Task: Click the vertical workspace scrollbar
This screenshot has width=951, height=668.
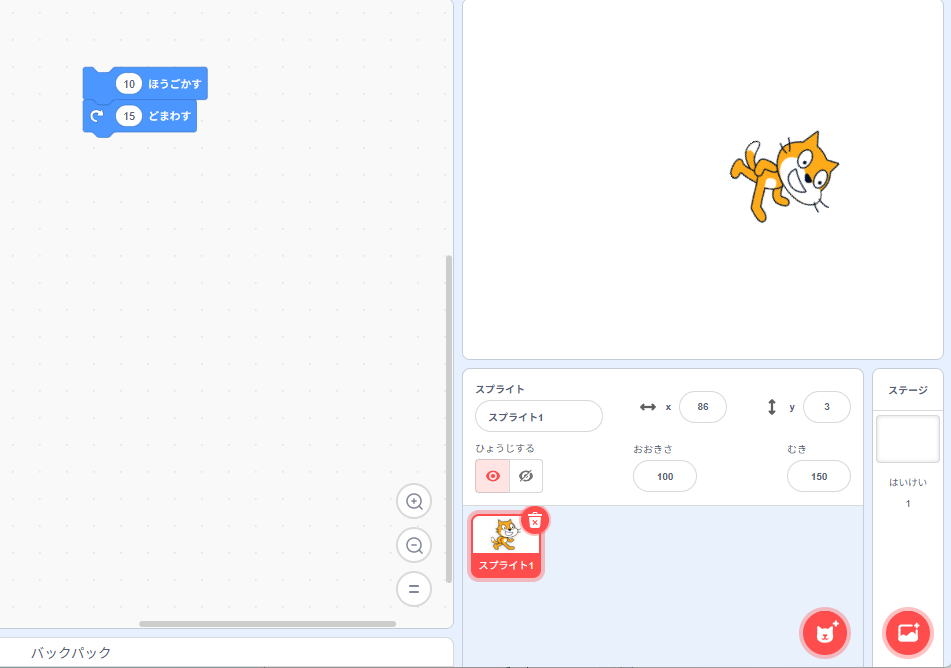Action: tap(449, 419)
